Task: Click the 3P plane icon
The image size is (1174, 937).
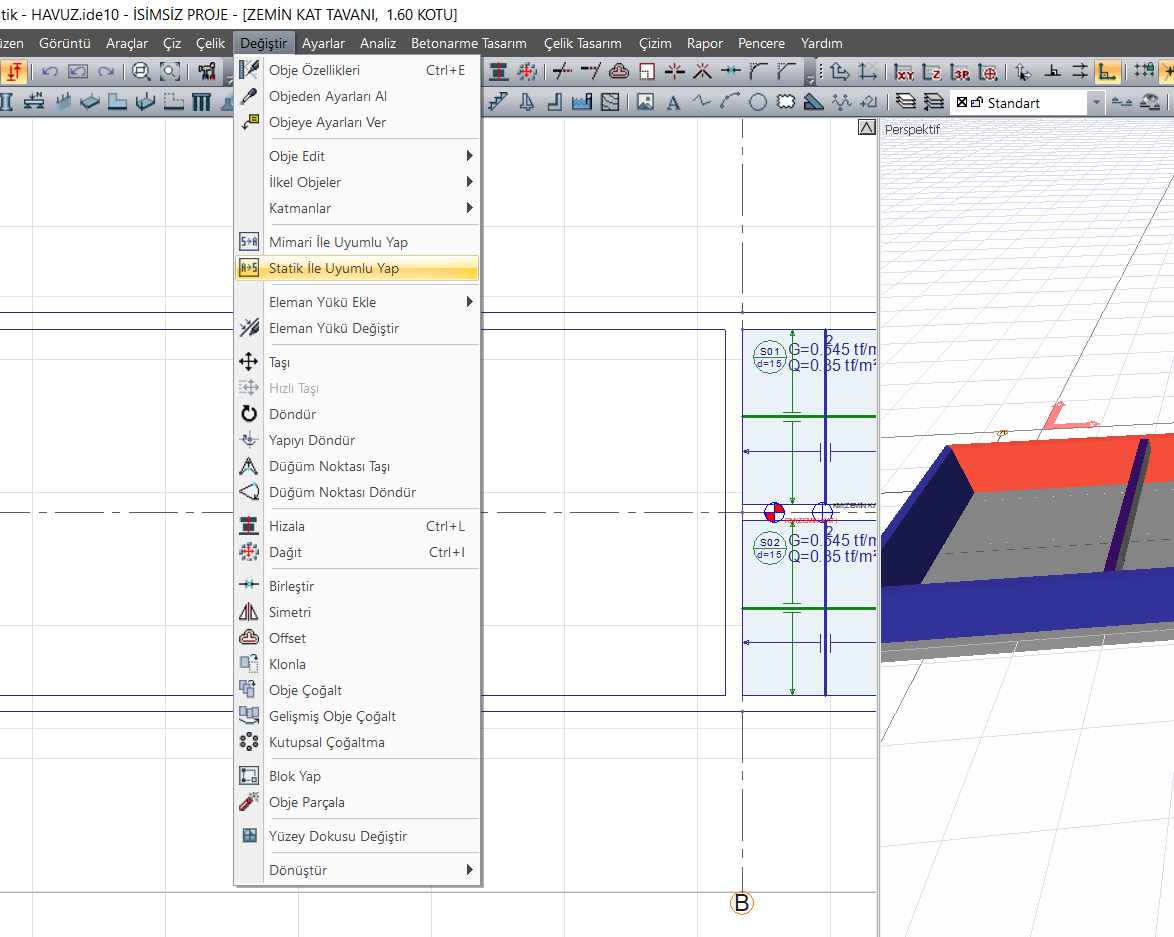Action: click(x=961, y=71)
